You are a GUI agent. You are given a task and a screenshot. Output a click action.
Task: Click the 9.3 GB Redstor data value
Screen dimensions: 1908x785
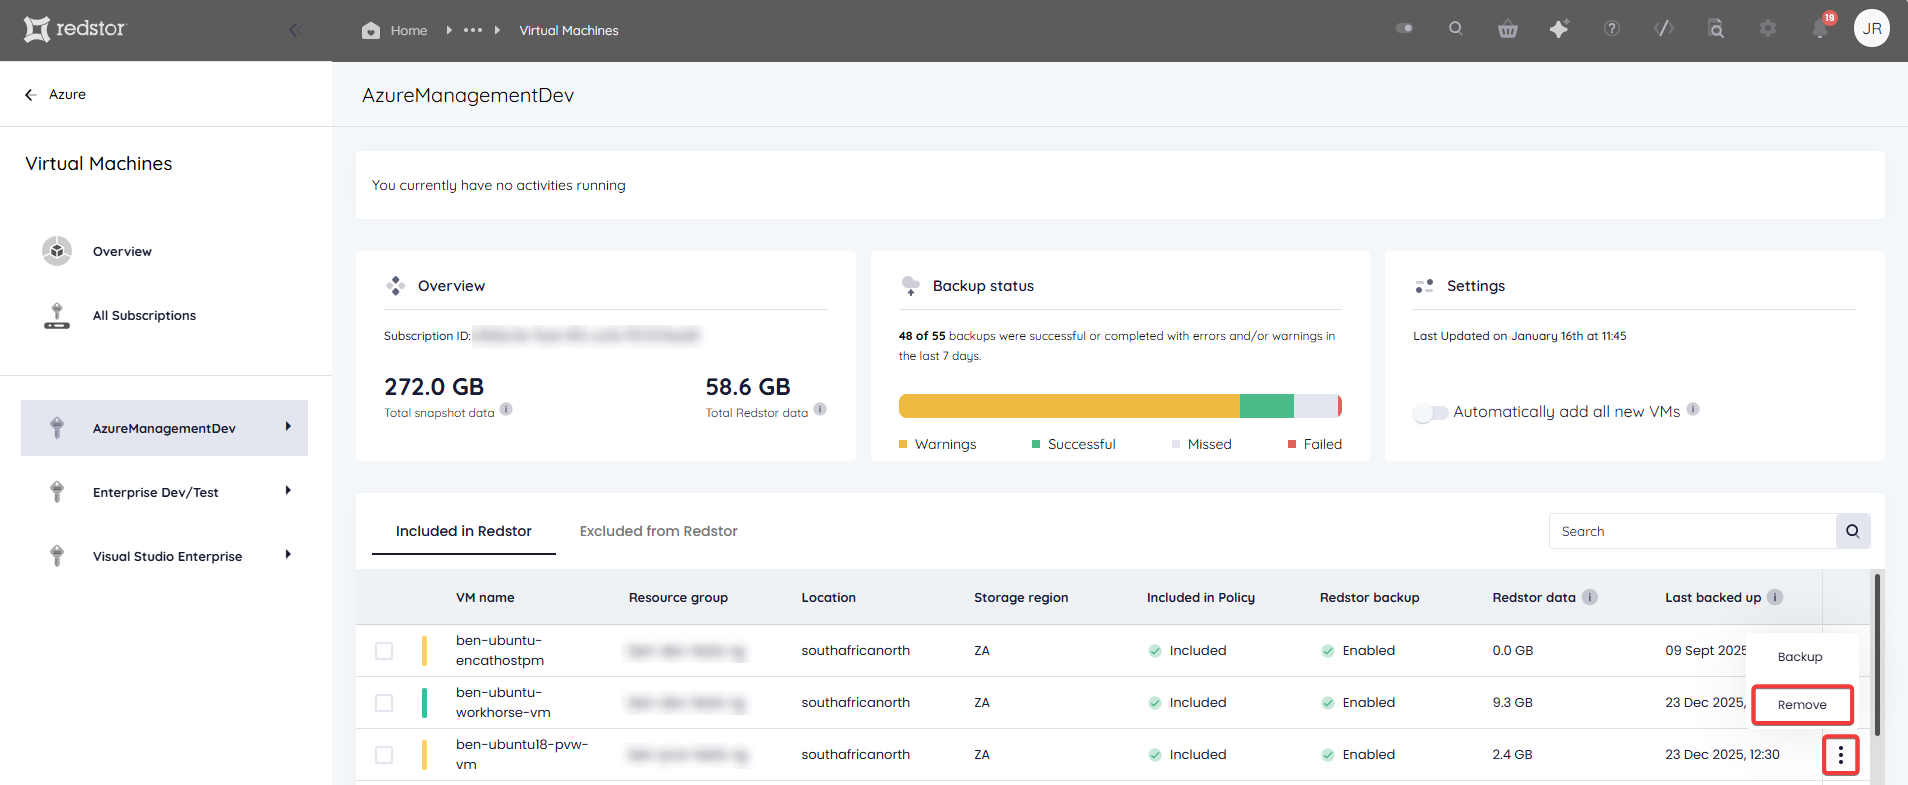click(x=1512, y=703)
